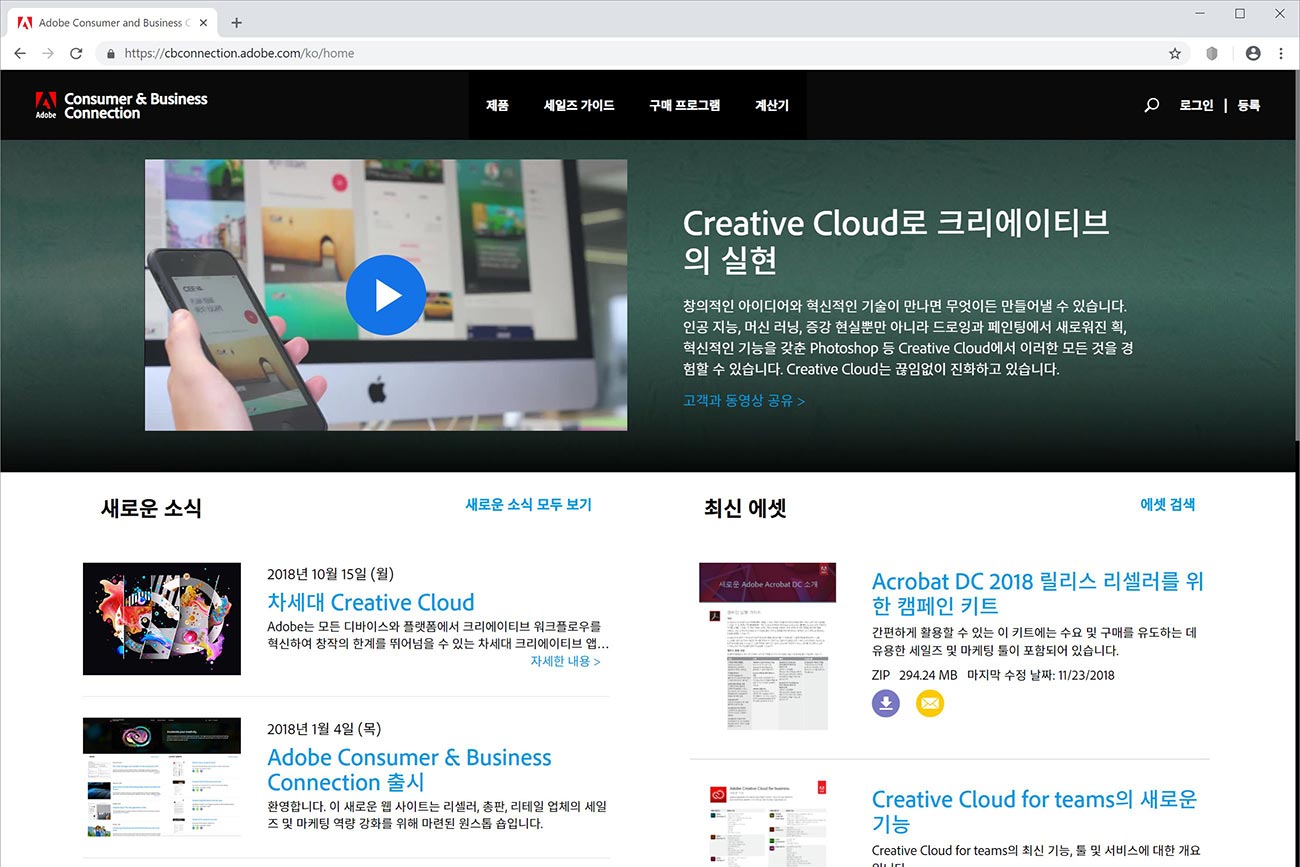Open Creative Cloud for teams의 새로운 기능 title
Image resolution: width=1300 pixels, height=867 pixels.
[x=1034, y=811]
